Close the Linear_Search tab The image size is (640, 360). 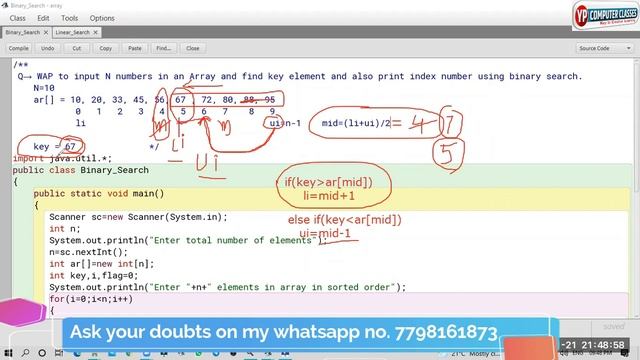pos(96,32)
